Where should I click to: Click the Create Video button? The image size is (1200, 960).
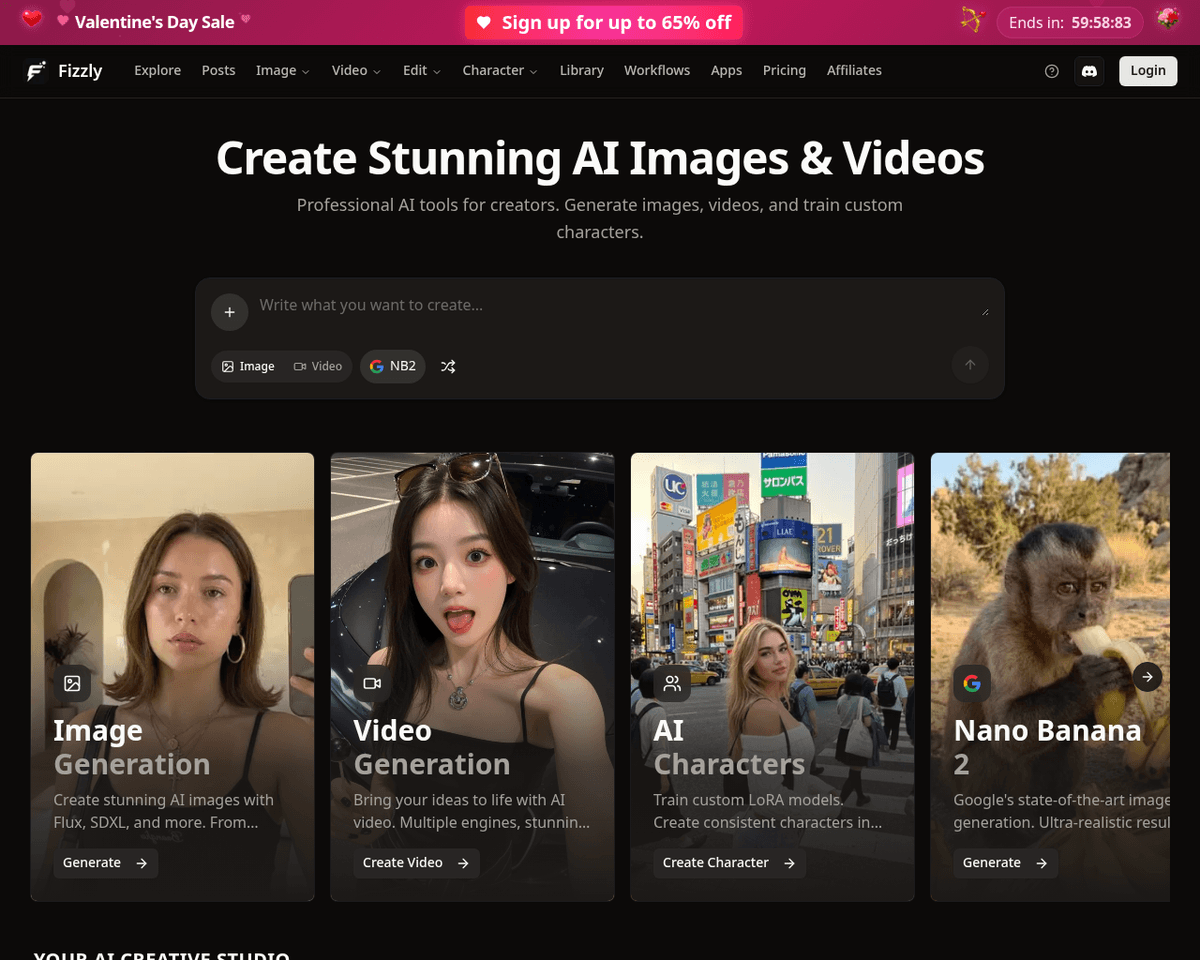415,863
